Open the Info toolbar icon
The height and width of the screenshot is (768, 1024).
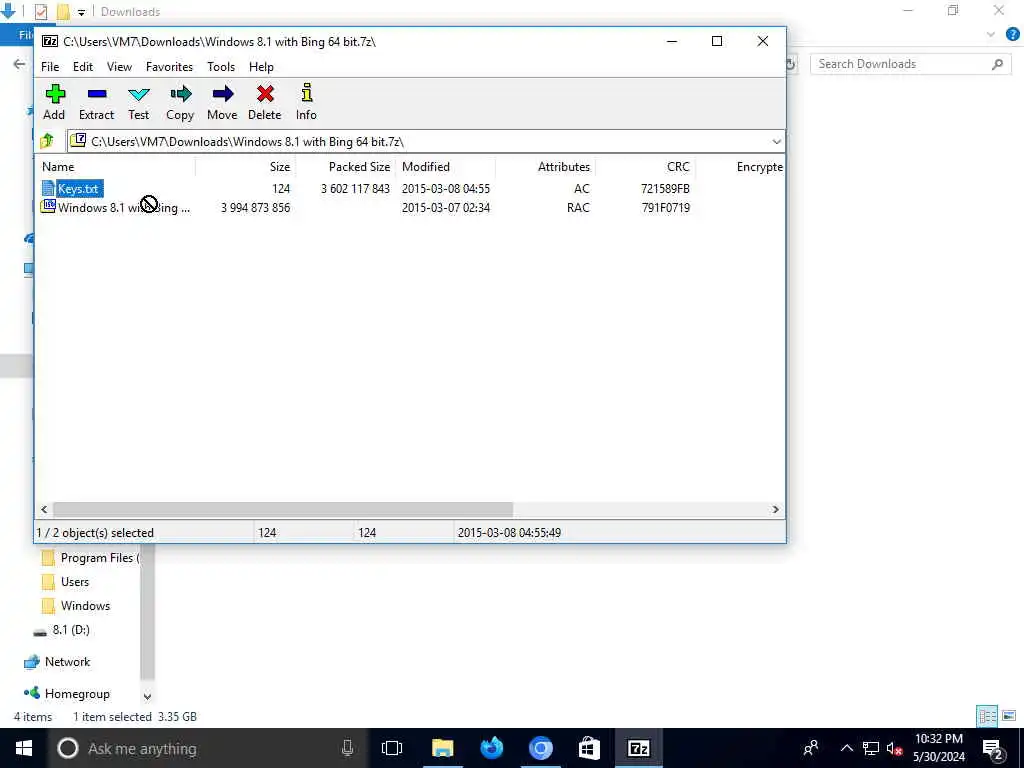pos(306,93)
